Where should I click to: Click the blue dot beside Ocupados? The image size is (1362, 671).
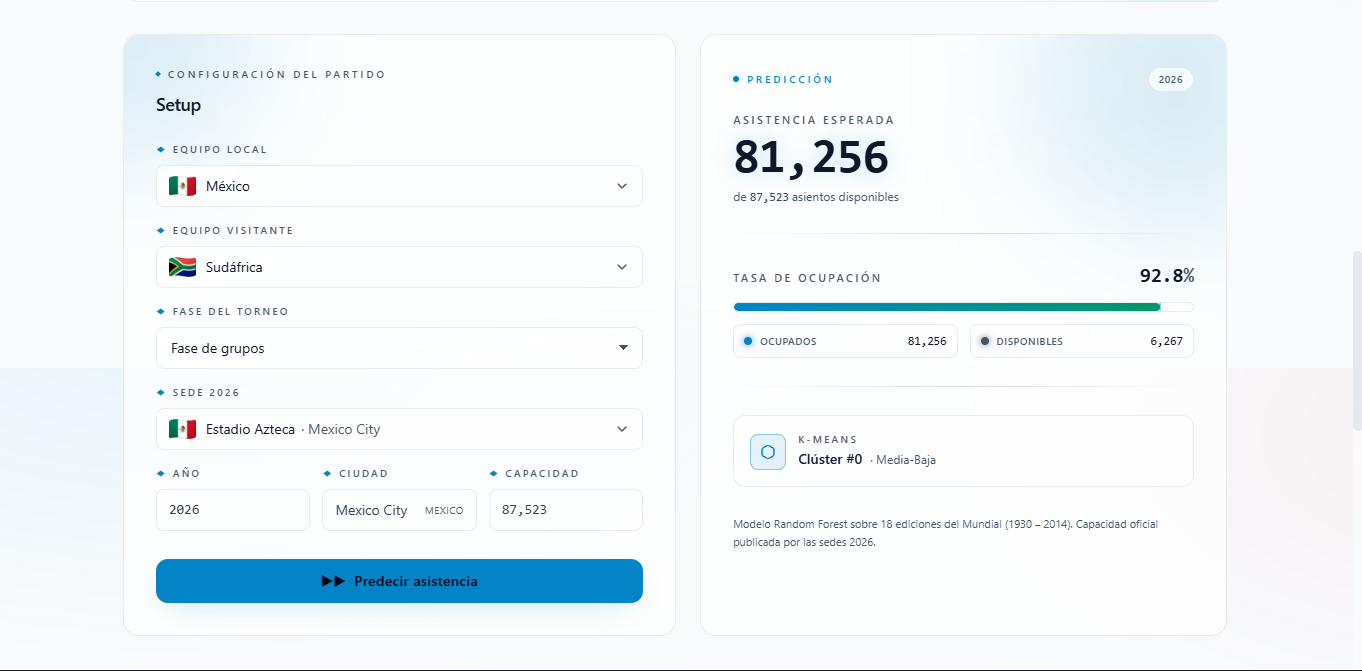(x=748, y=341)
